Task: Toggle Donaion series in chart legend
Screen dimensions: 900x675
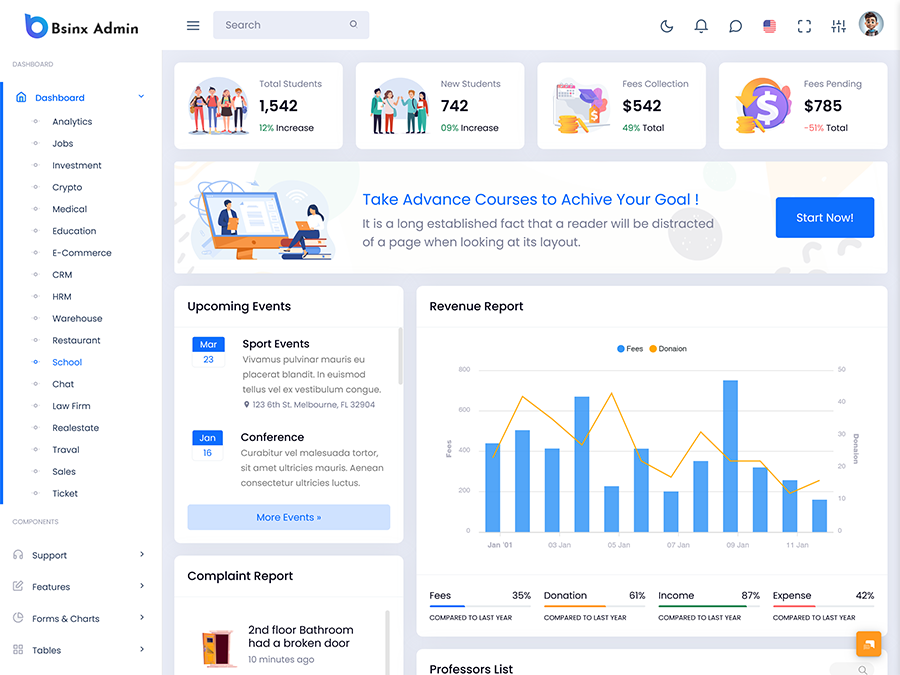Action: 668,349
